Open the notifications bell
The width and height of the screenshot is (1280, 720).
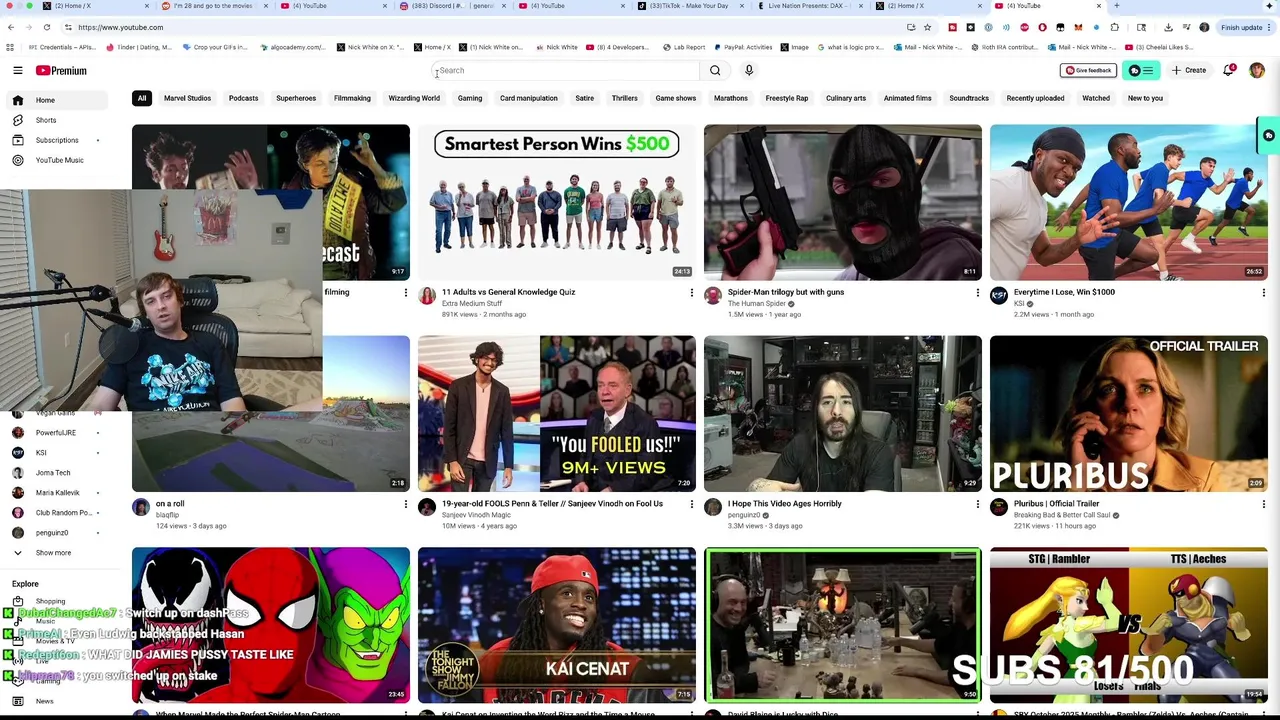point(1228,70)
